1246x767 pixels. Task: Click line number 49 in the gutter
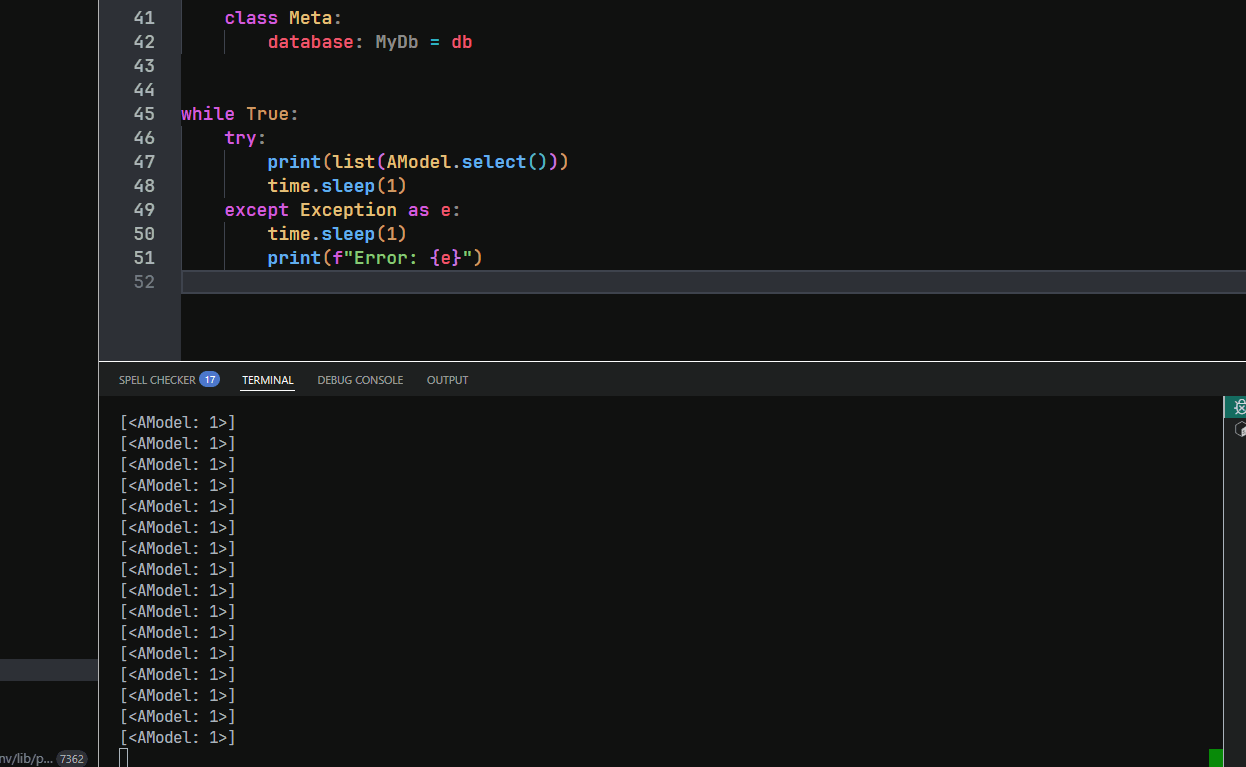pos(143,210)
